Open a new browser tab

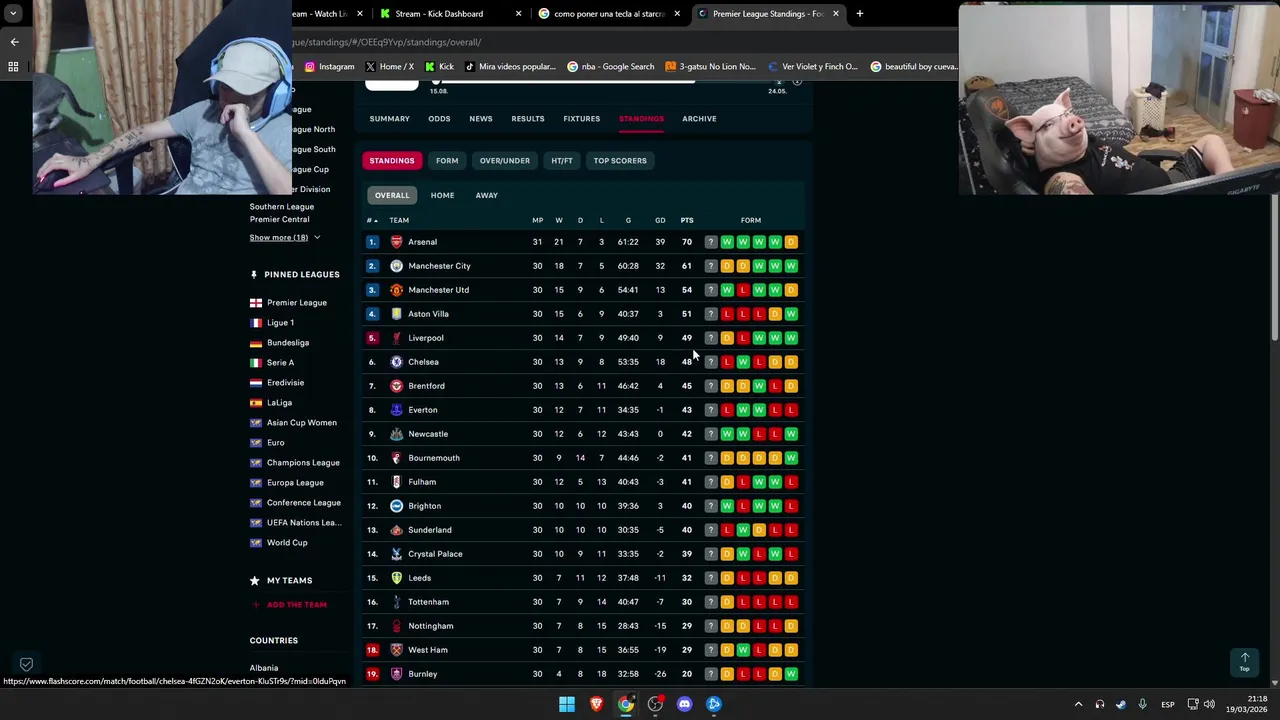click(859, 14)
